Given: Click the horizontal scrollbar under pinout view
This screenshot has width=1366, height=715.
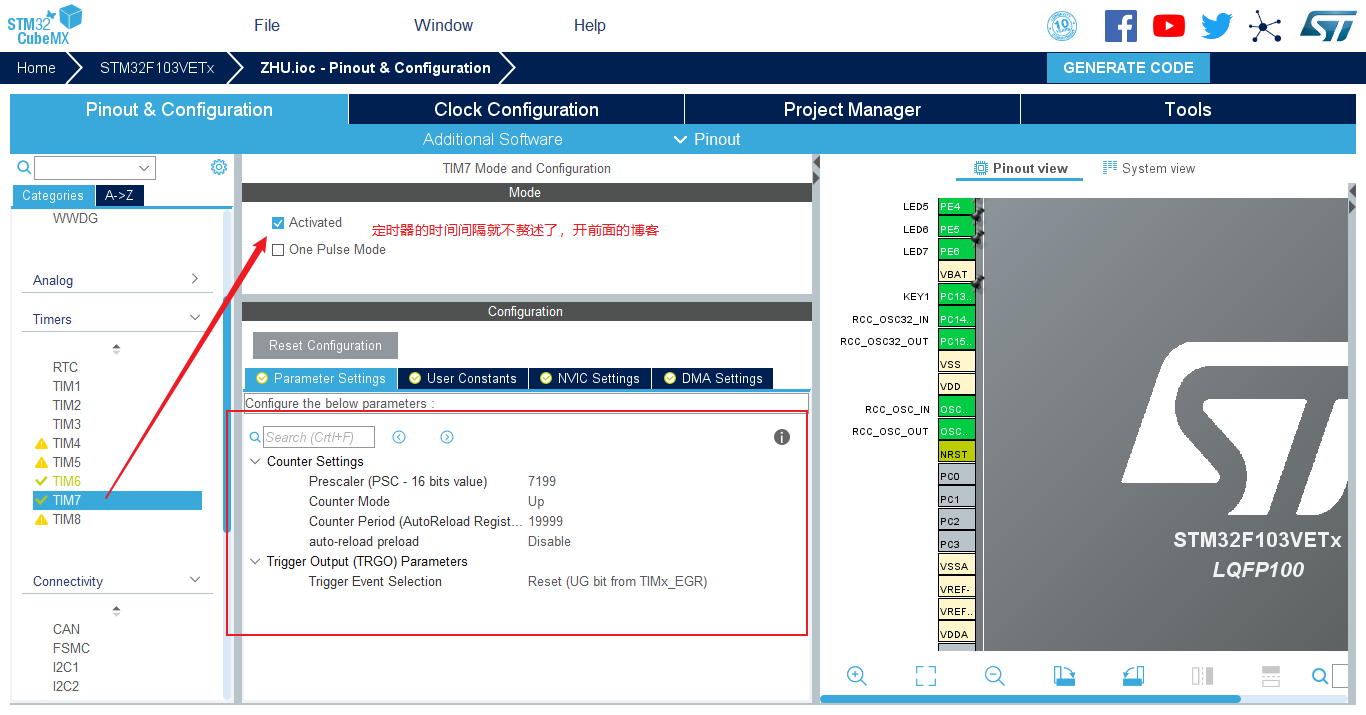Looking at the screenshot, I should pos(1030,699).
